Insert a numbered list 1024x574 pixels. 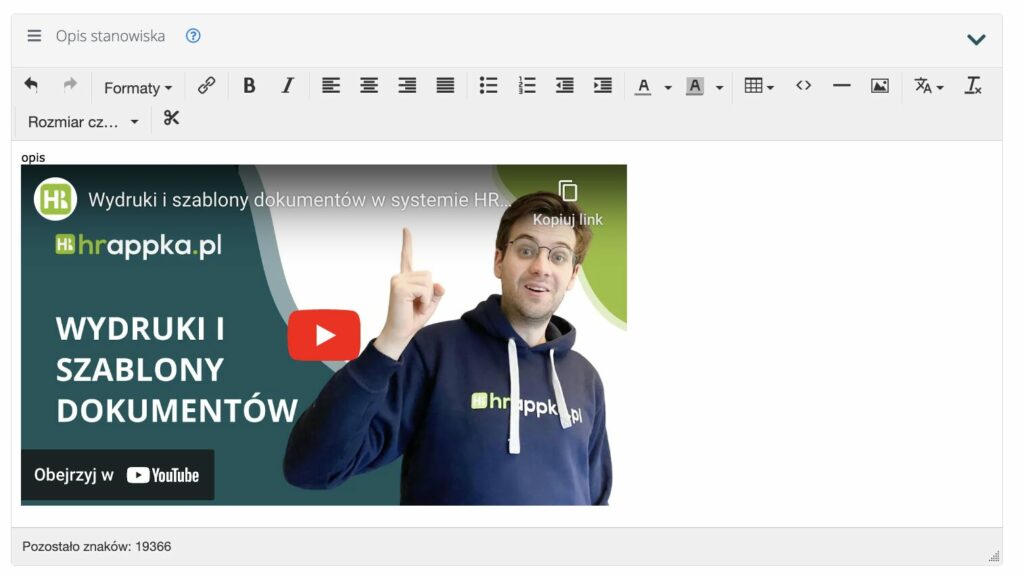527,86
